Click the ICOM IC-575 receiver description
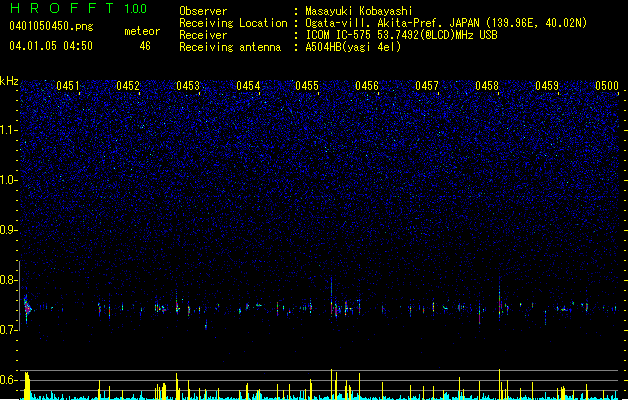The image size is (629, 400). click(x=401, y=35)
